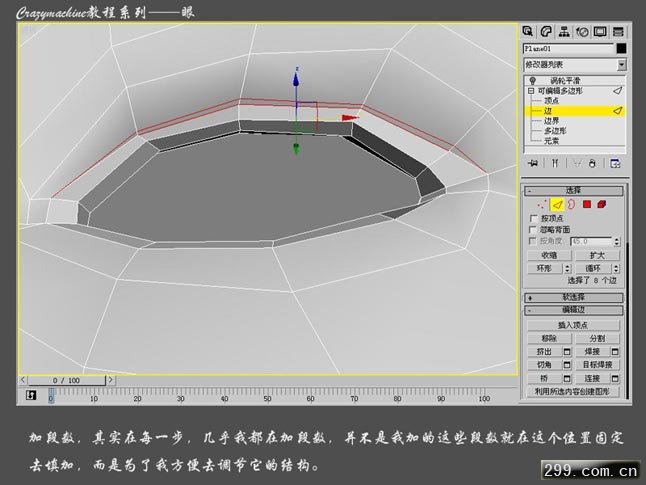Click Remove Modifier from stack icon
Screen dimensions: 646x485
(x=592, y=164)
